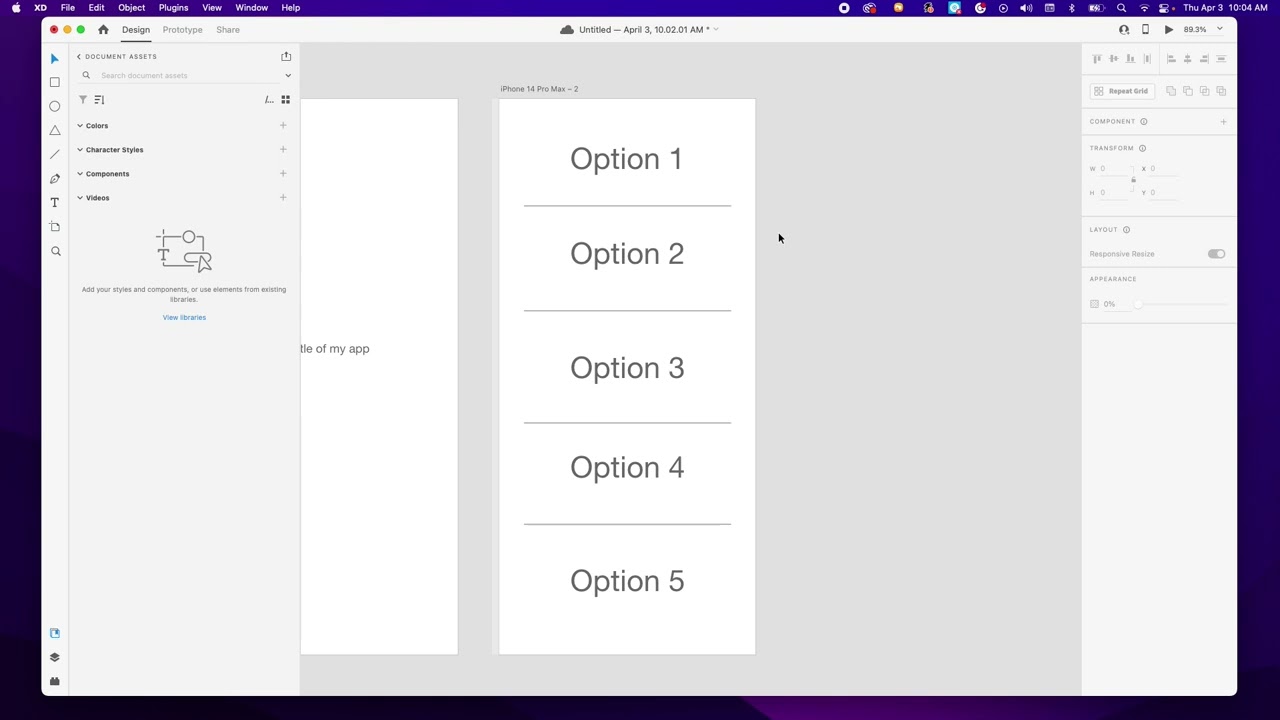Image resolution: width=1280 pixels, height=720 pixels.
Task: Apply the Intersect boolean operation
Action: point(1204,91)
